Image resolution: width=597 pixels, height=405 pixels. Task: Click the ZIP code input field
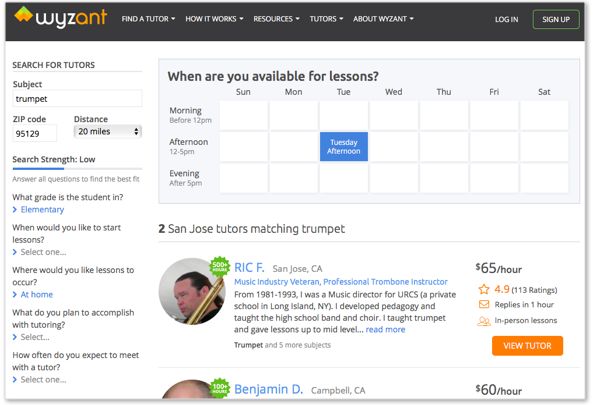tap(34, 134)
